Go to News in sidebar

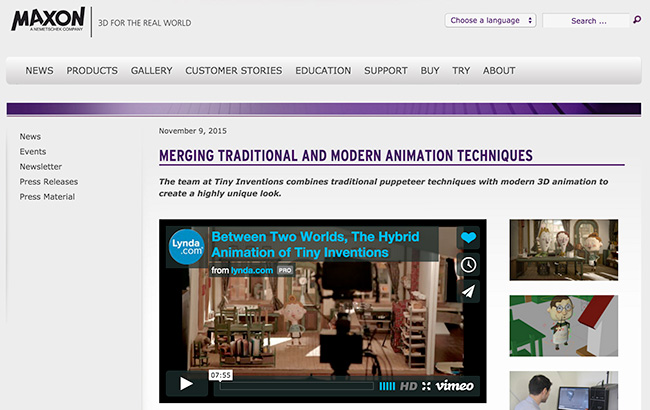30,136
